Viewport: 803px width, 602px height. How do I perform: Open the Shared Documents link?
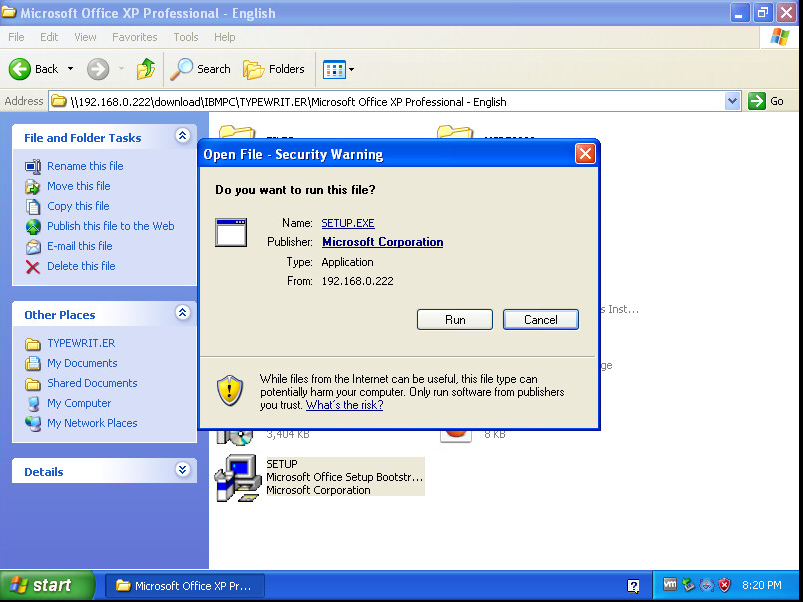click(x=92, y=383)
